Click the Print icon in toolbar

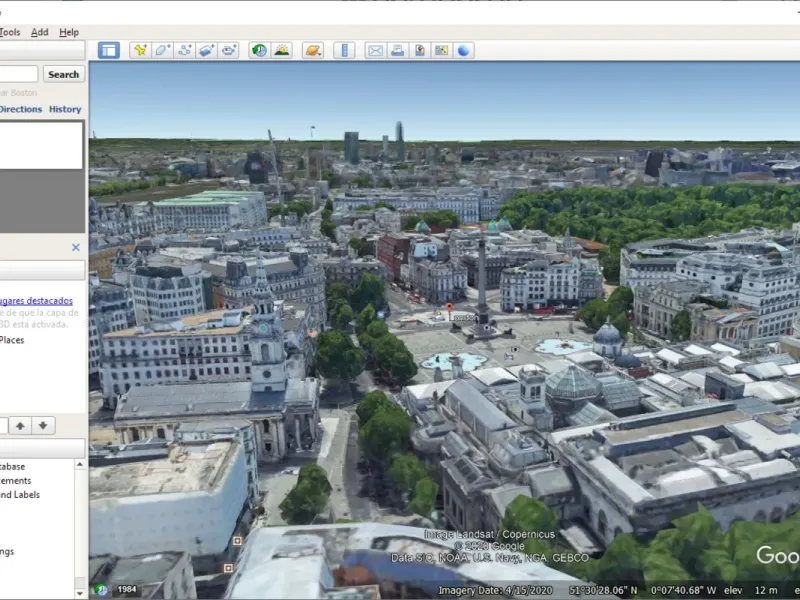tap(397, 50)
